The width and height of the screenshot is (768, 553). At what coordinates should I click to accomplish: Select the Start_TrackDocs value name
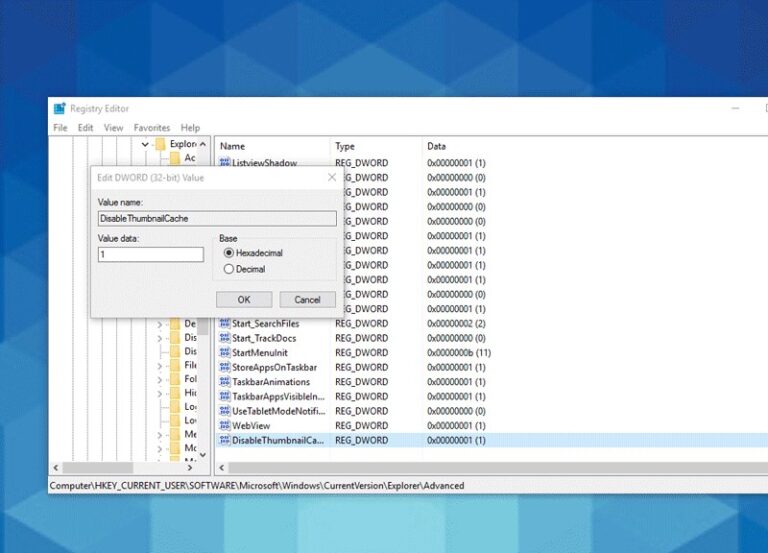pos(264,338)
